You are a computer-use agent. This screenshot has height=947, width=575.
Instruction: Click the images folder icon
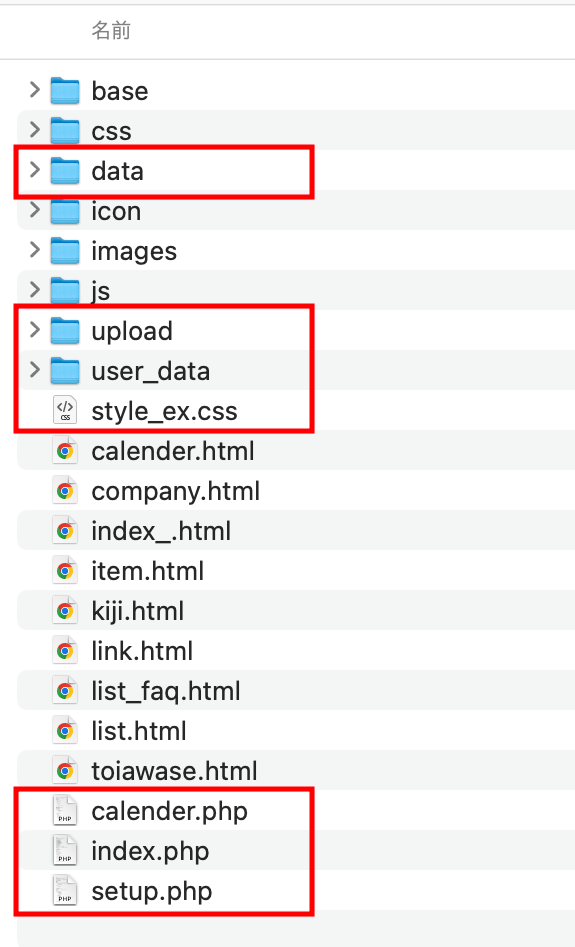65,251
